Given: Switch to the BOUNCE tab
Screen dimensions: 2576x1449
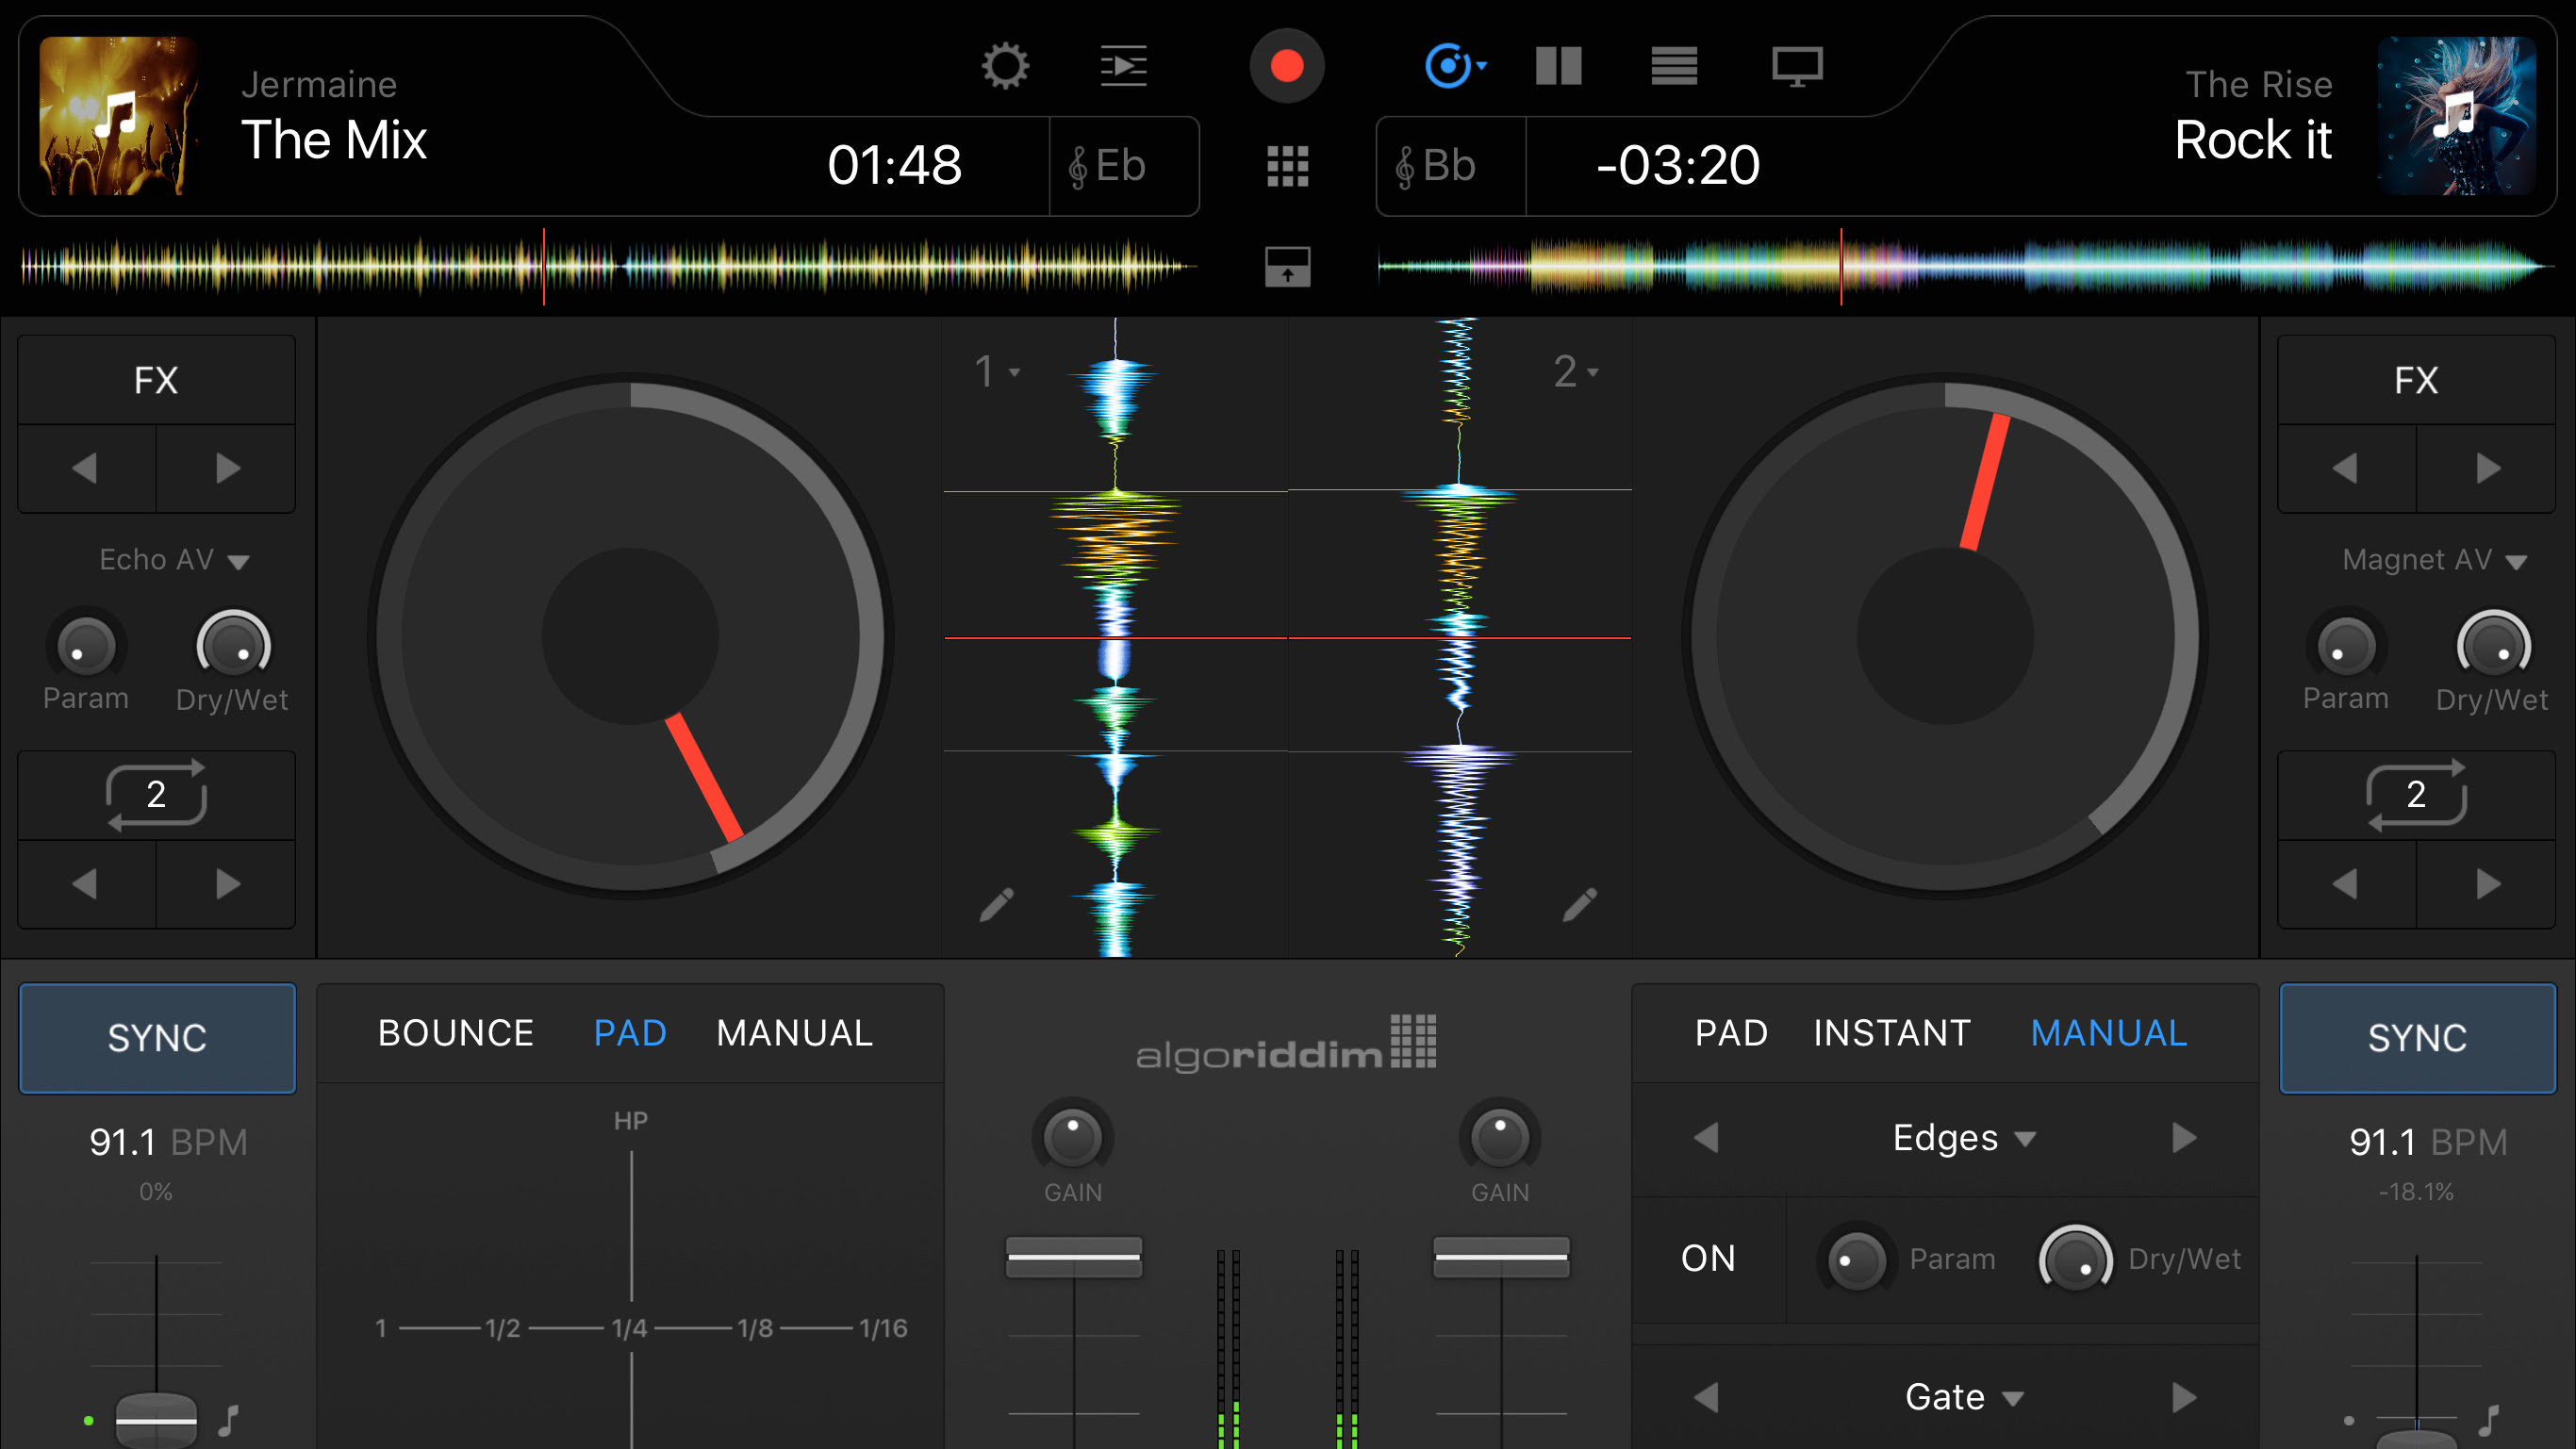Looking at the screenshot, I should [x=456, y=1033].
